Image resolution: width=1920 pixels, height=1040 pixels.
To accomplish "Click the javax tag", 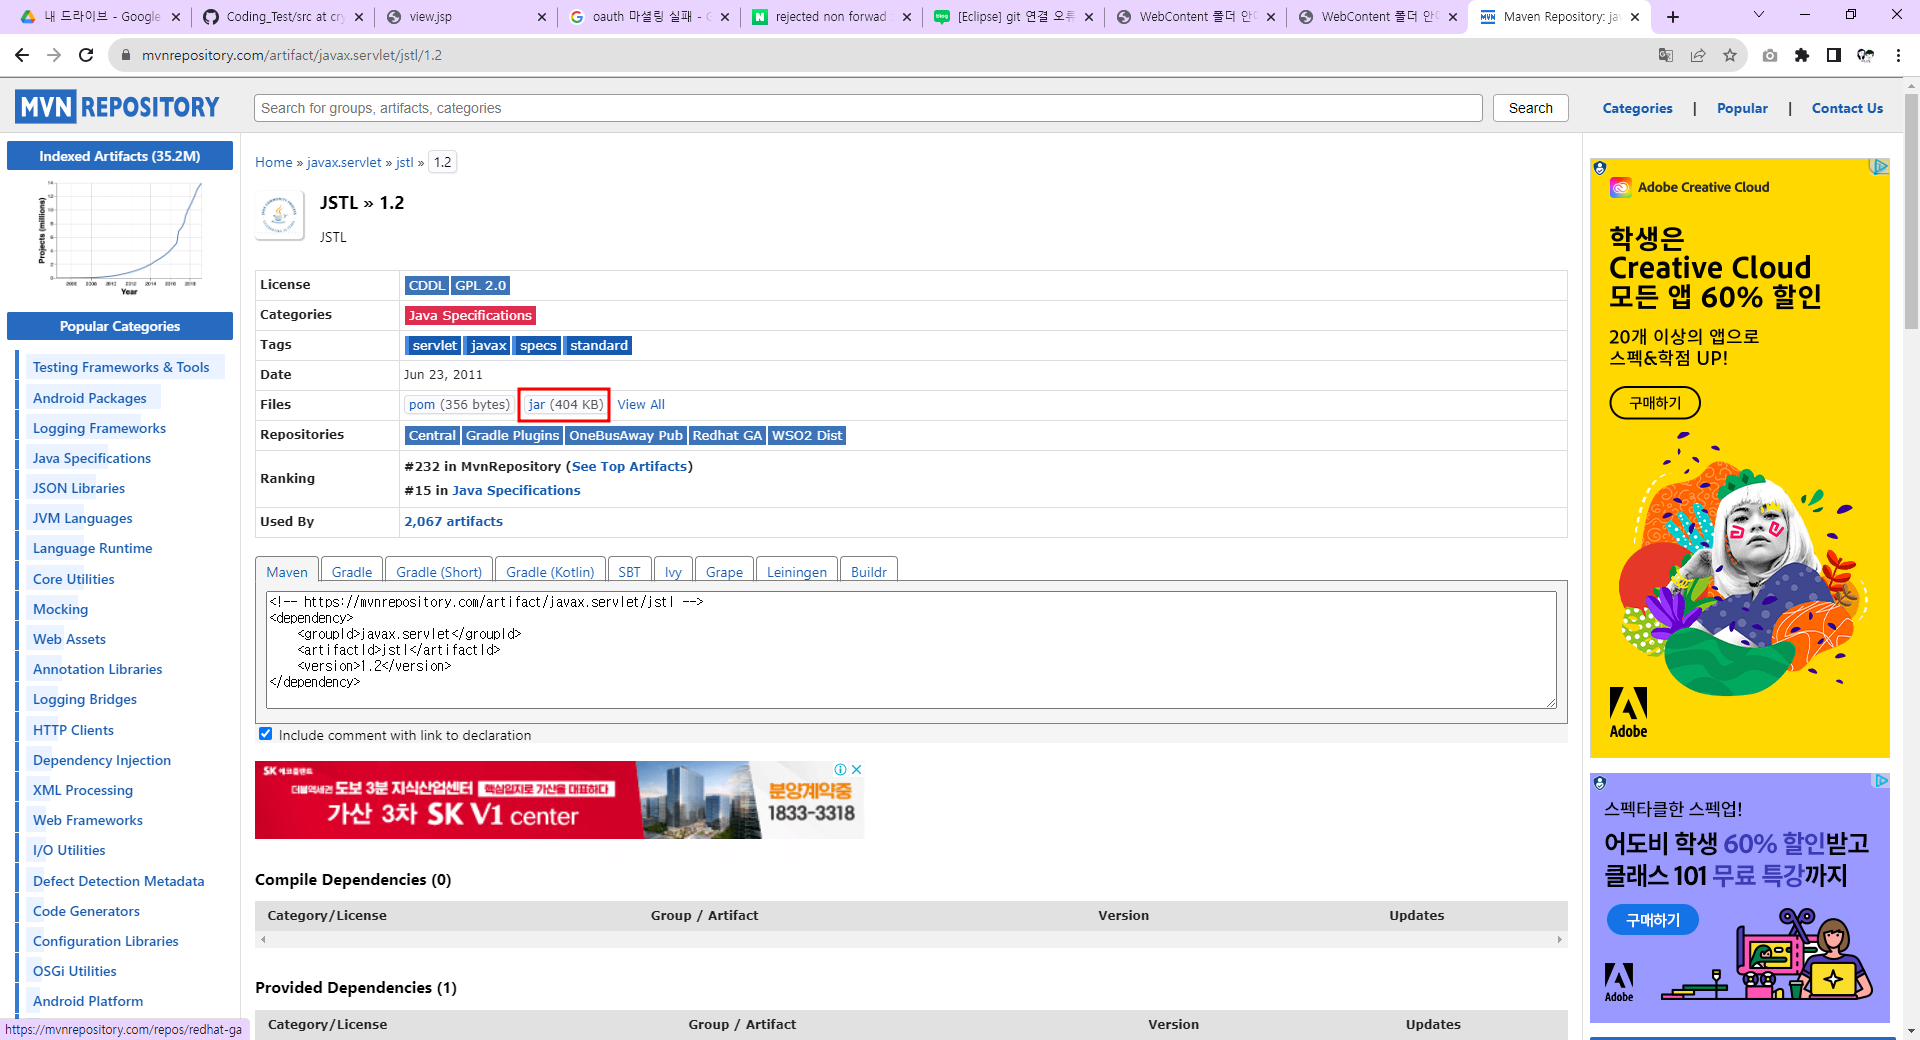I will pos(488,345).
